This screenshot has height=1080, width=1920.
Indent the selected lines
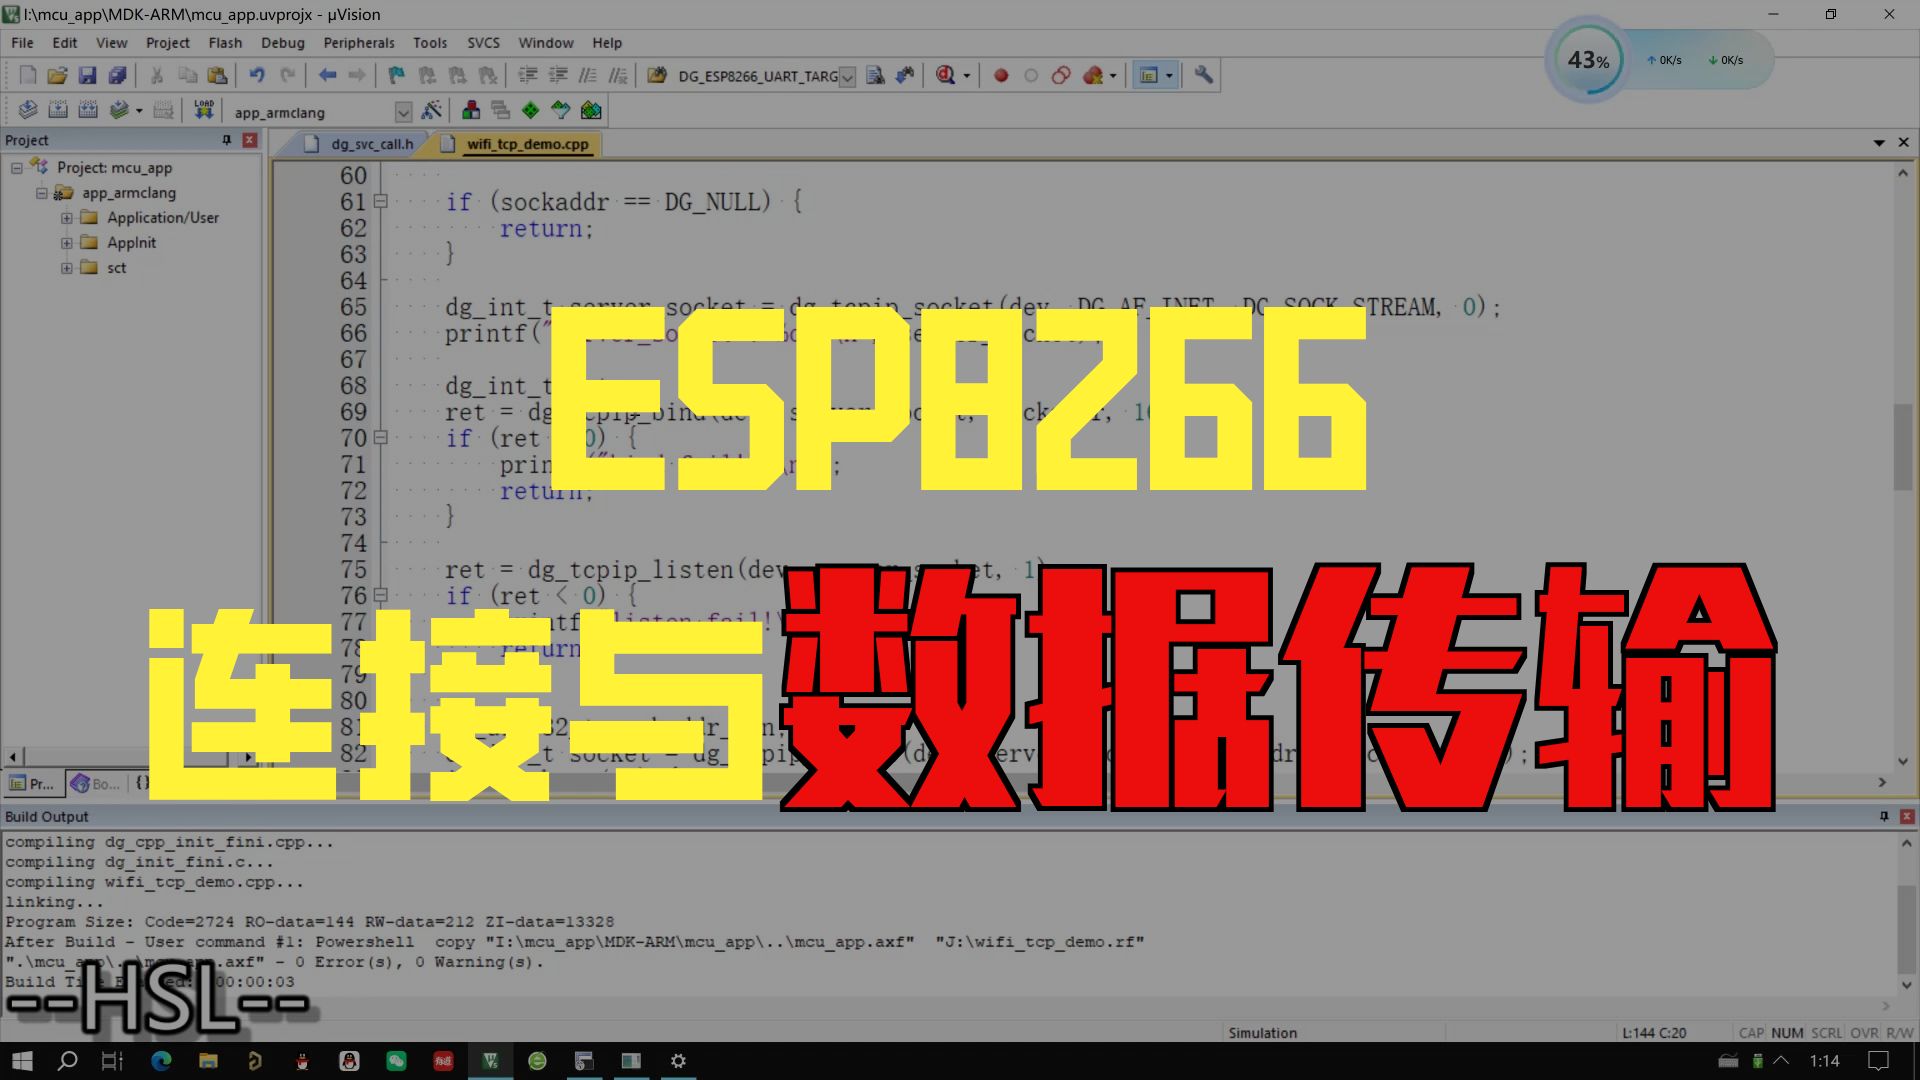528,75
